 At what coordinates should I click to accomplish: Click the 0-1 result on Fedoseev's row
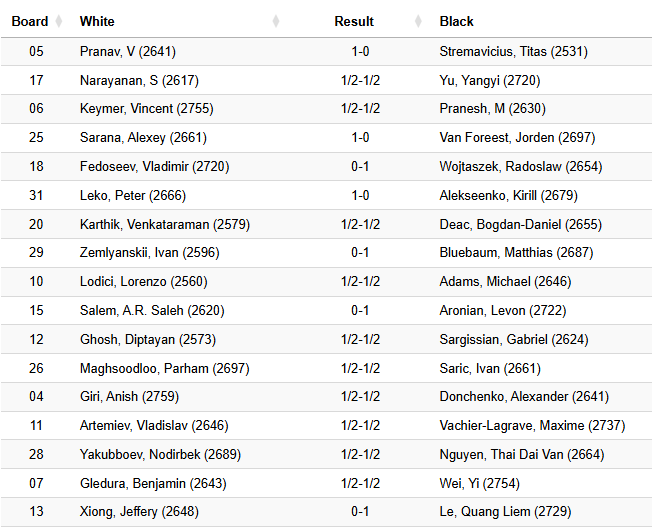pos(360,167)
